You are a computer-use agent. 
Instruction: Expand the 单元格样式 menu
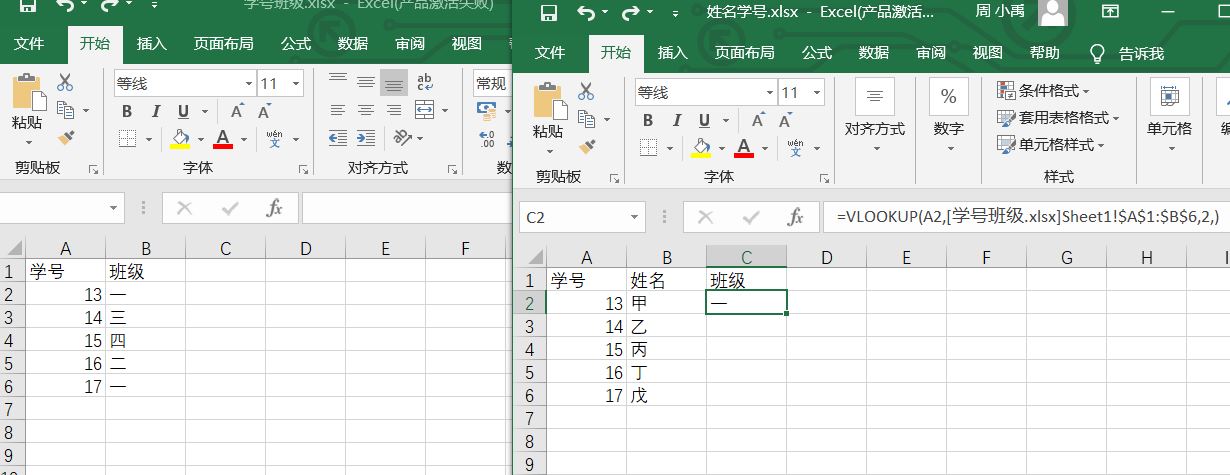point(1052,145)
